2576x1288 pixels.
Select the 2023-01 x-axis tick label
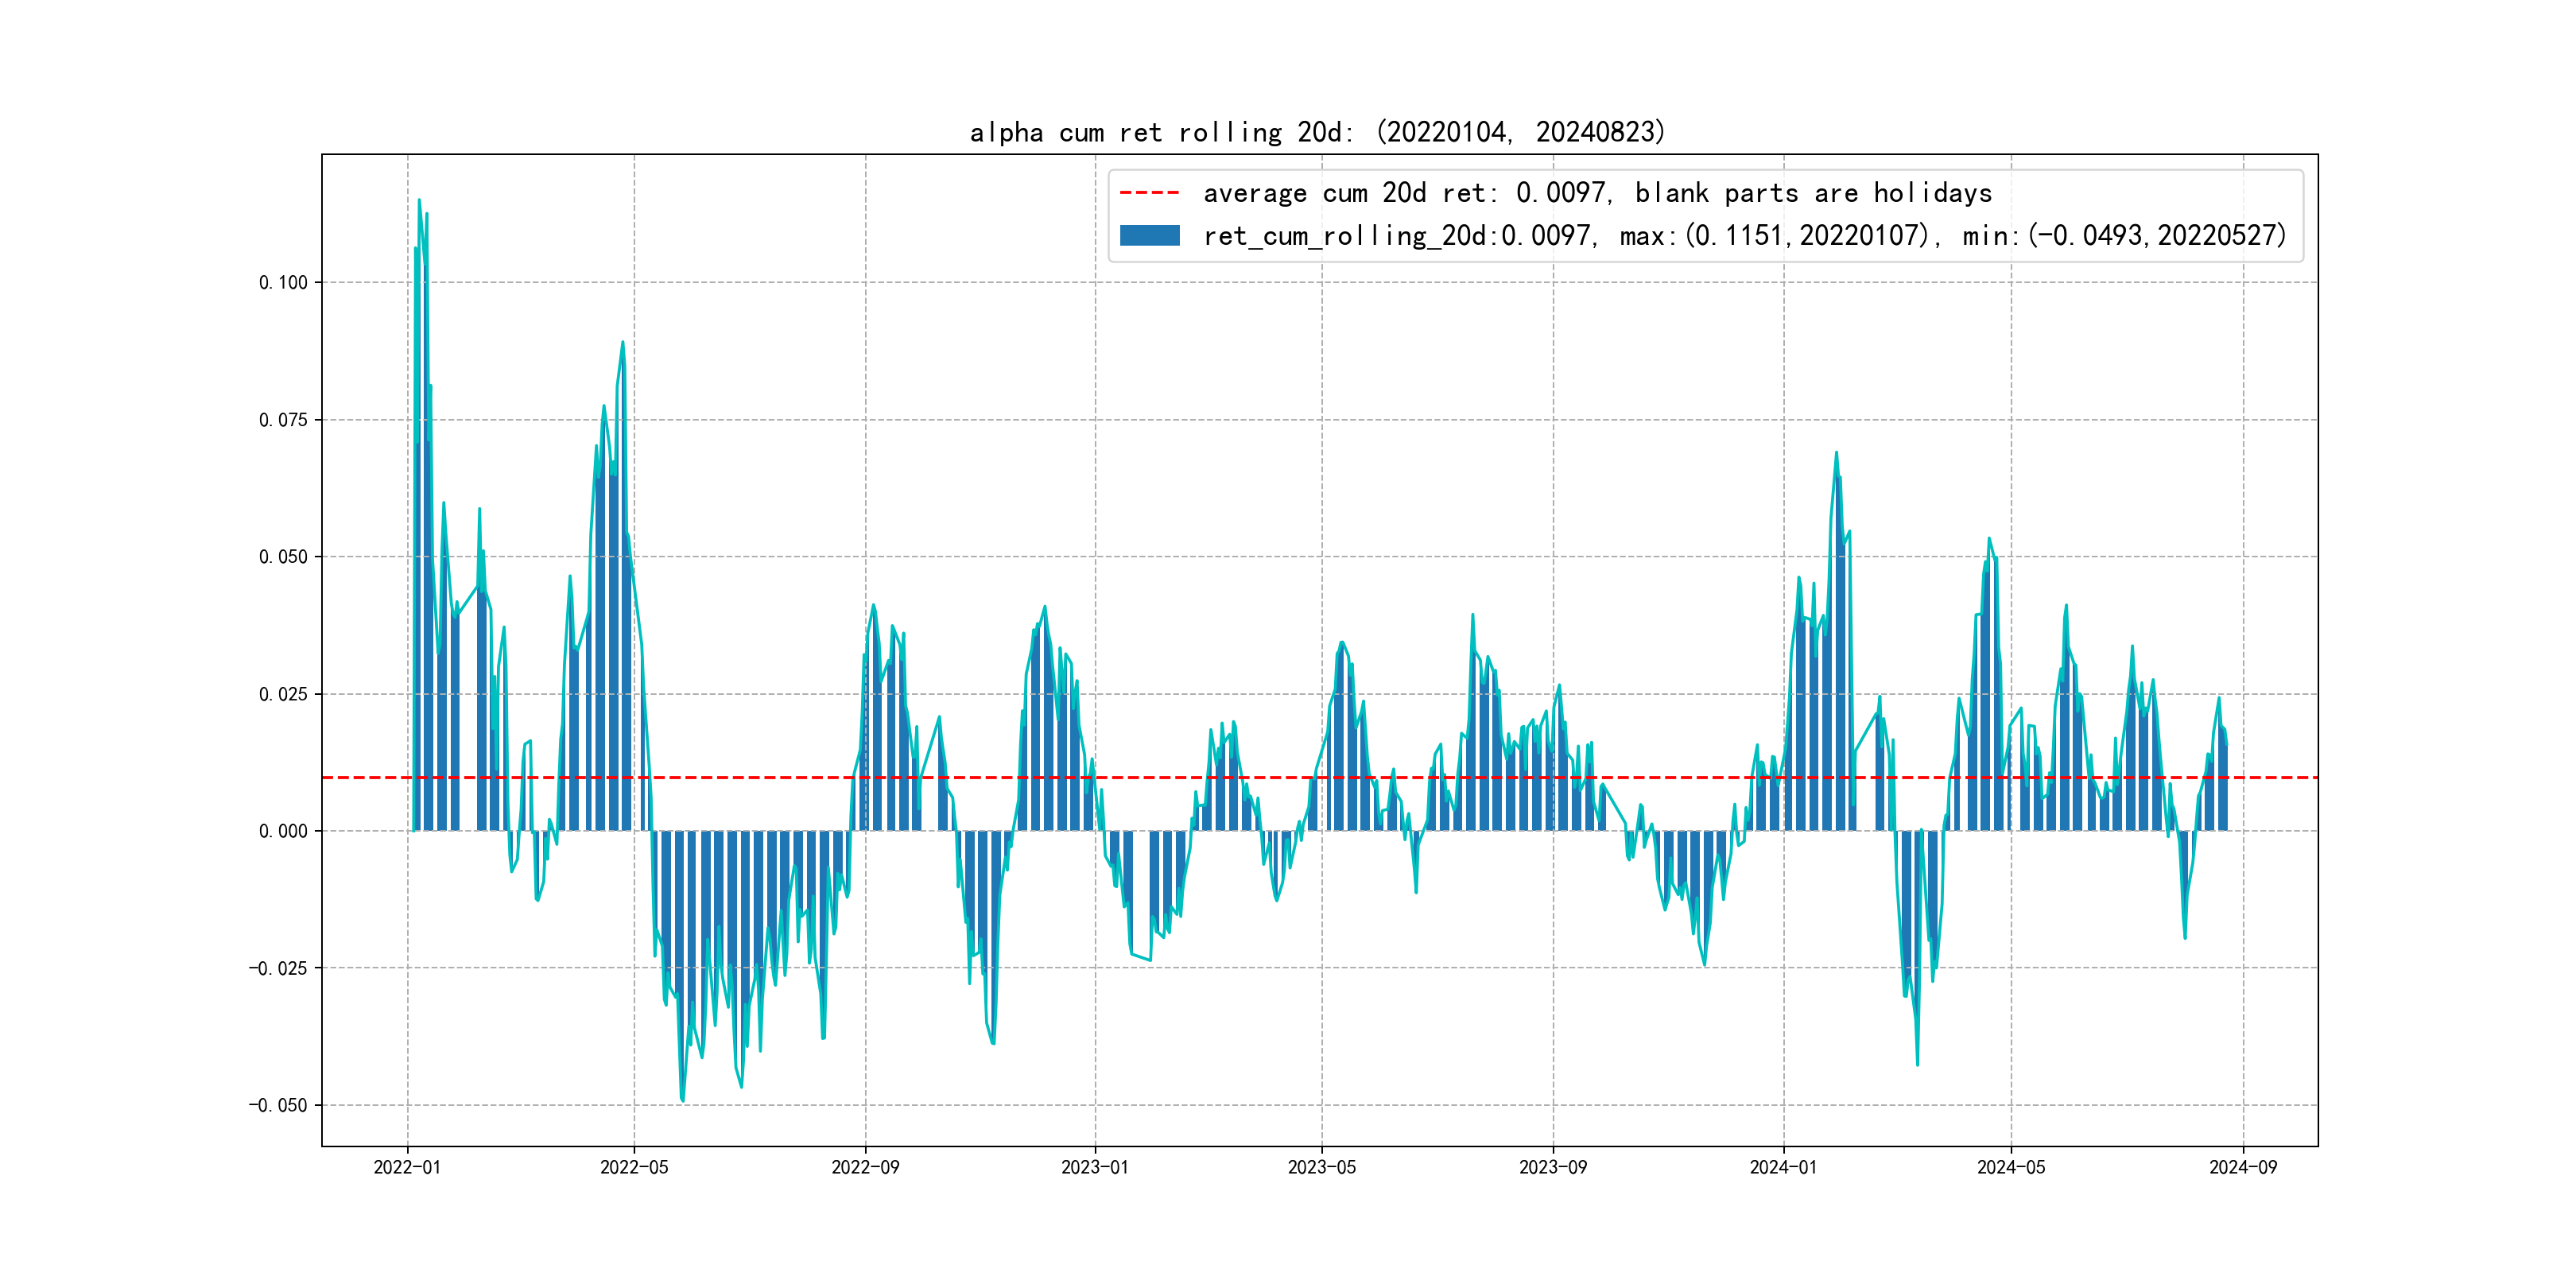(1095, 1167)
